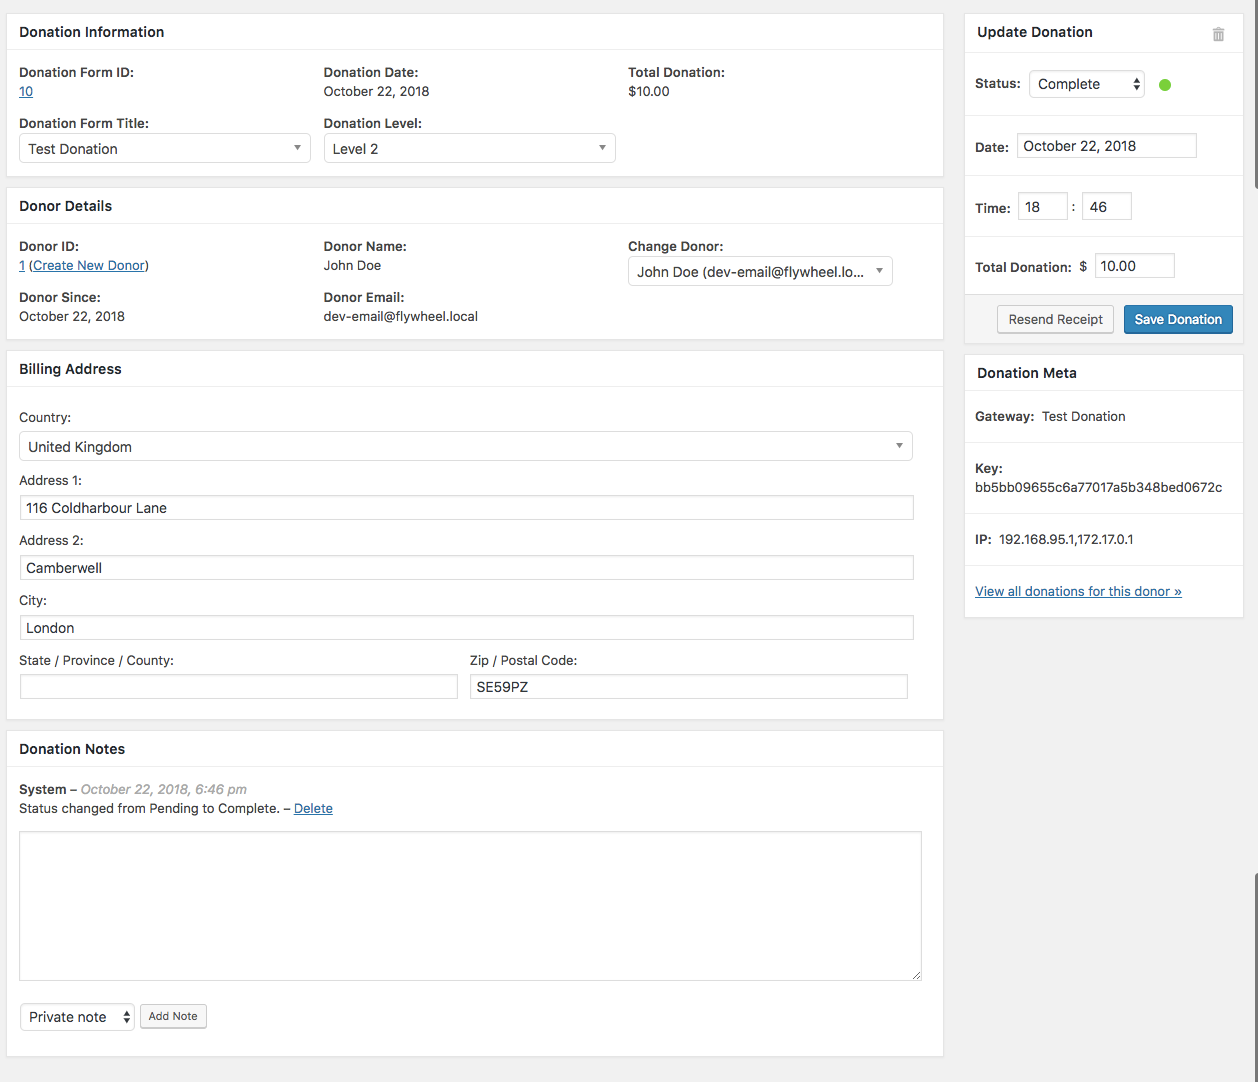View all donations for this donor
This screenshot has width=1258, height=1082.
1078,592
